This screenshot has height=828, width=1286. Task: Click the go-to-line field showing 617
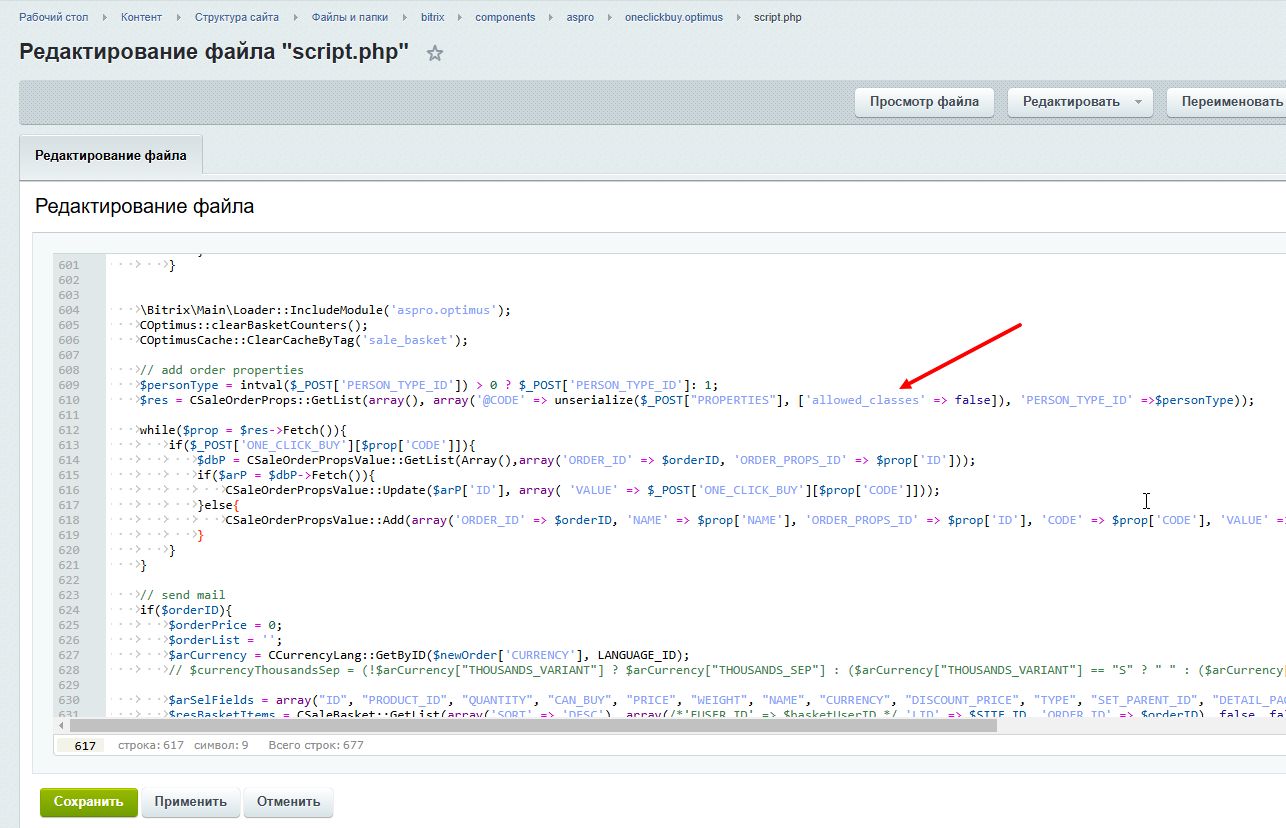coord(85,746)
